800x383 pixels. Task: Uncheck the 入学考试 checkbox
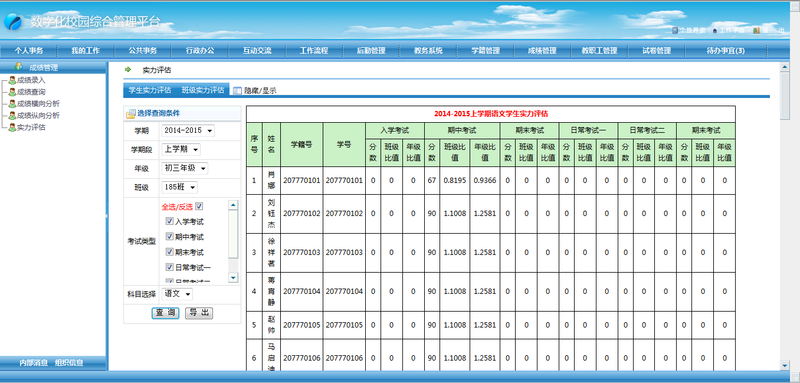pos(169,222)
